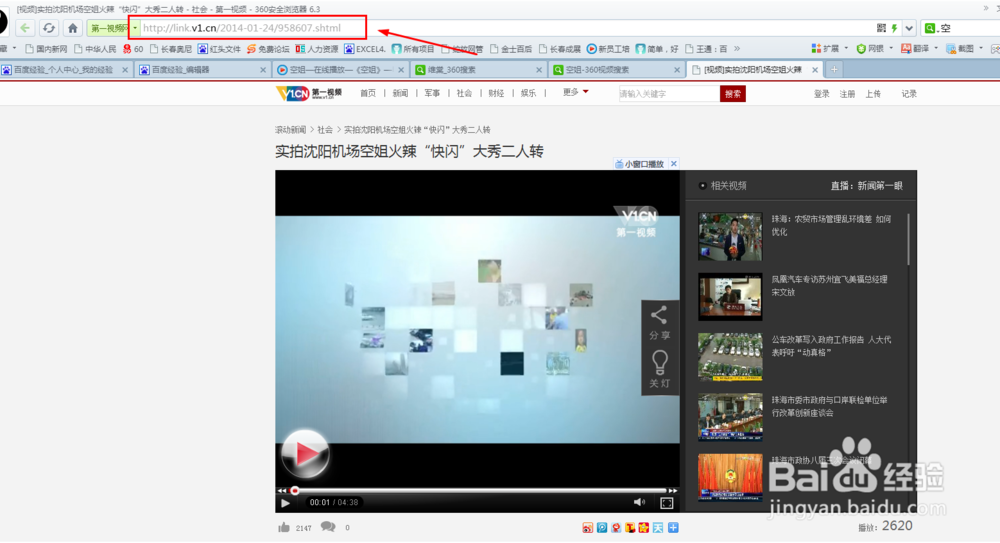Viewport: 1000px width, 543px height.
Task: Click the 登录 login link
Action: 821,94
